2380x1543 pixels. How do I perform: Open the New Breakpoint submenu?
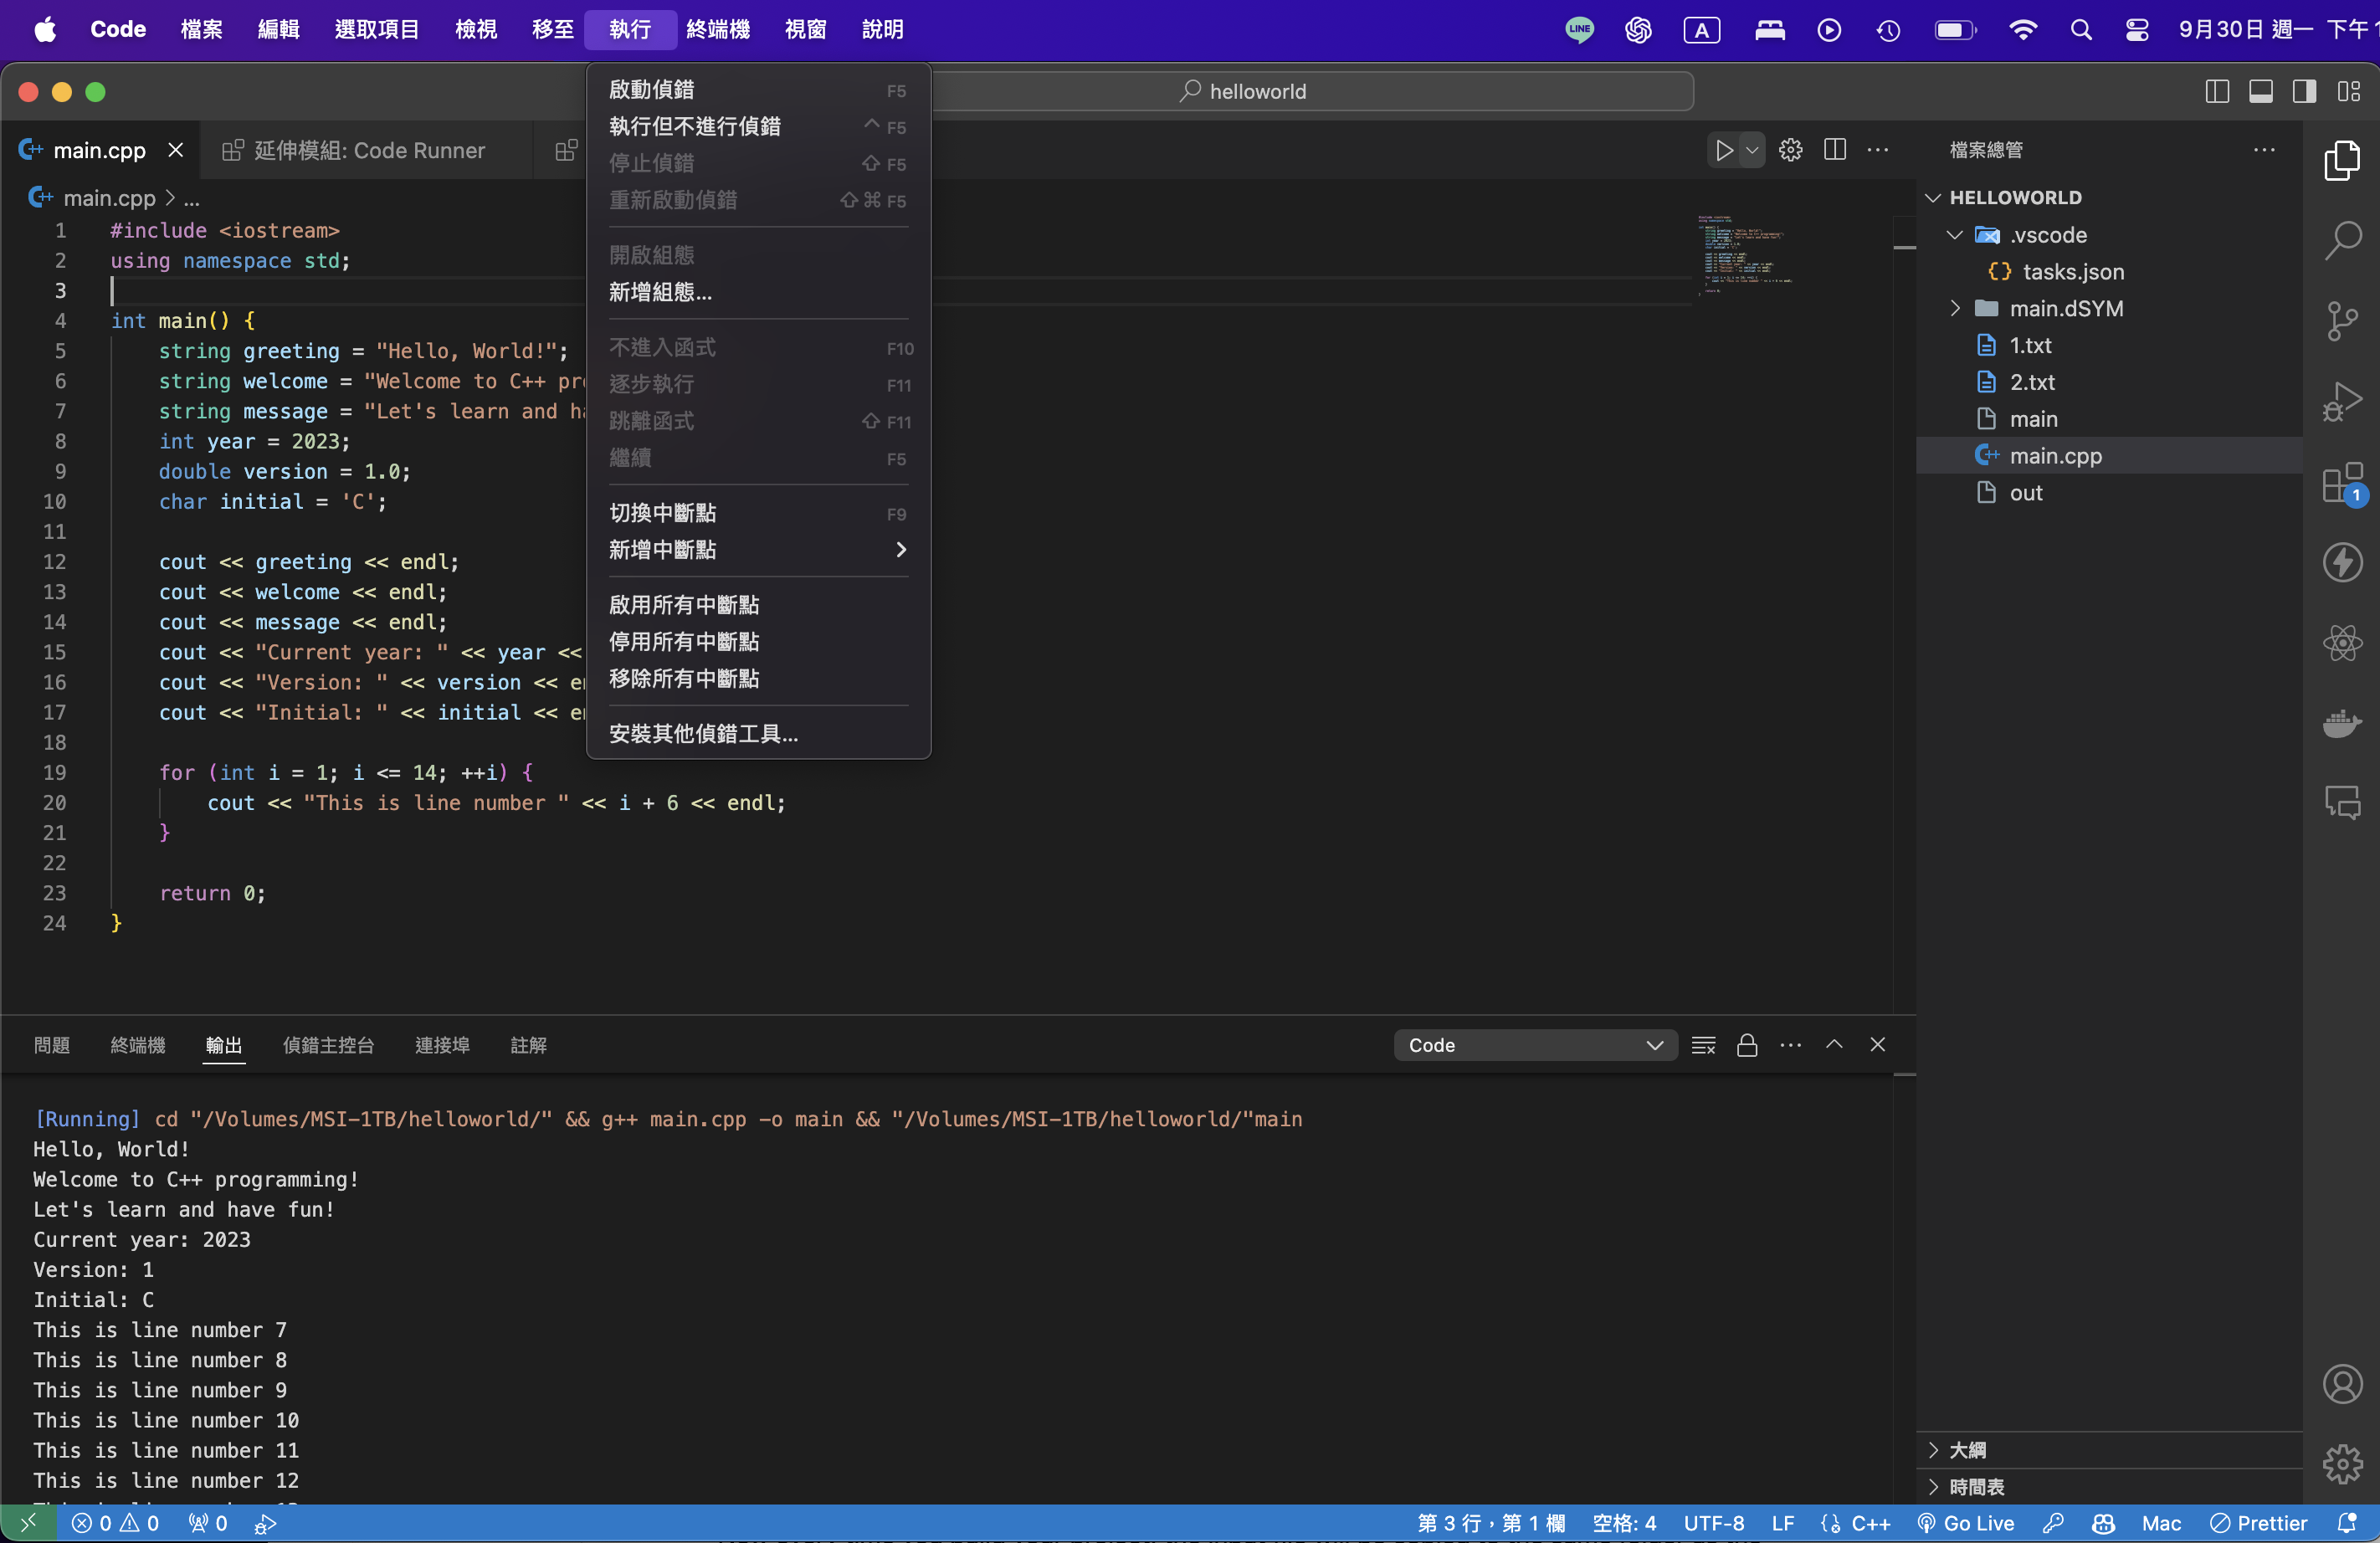point(758,550)
